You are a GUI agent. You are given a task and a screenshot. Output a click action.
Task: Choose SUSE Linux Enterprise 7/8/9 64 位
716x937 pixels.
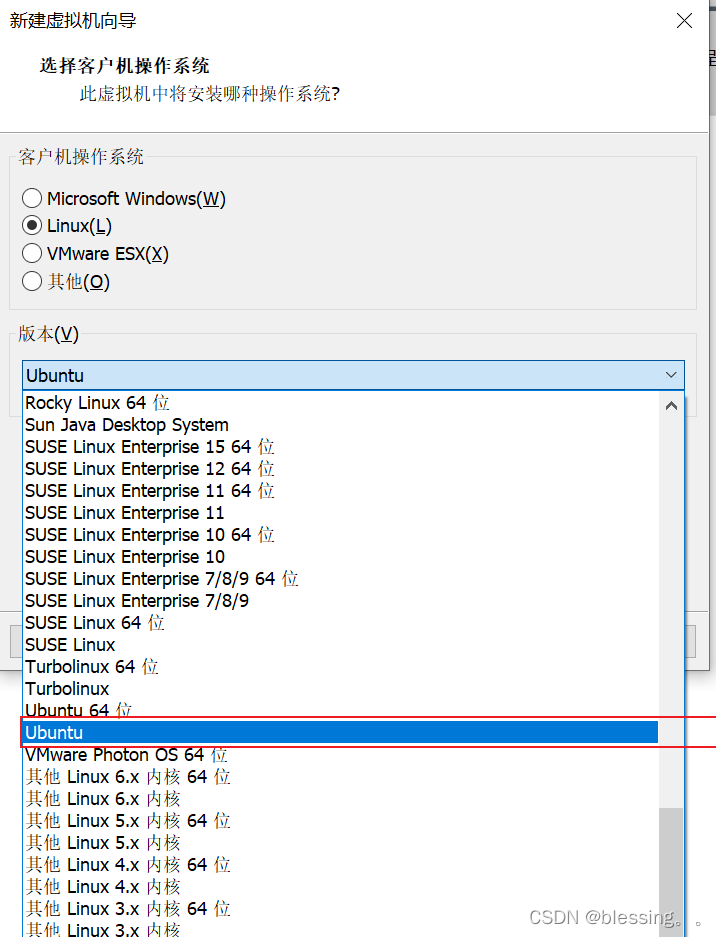click(341, 579)
